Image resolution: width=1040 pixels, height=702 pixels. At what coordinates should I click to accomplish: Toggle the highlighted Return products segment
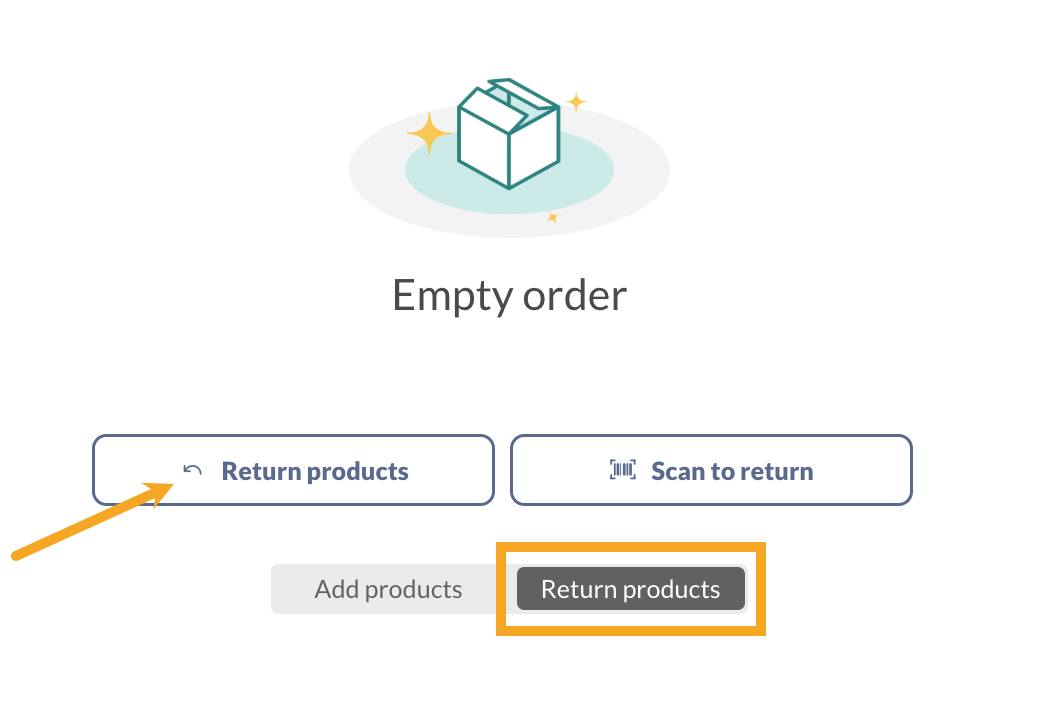pos(630,589)
